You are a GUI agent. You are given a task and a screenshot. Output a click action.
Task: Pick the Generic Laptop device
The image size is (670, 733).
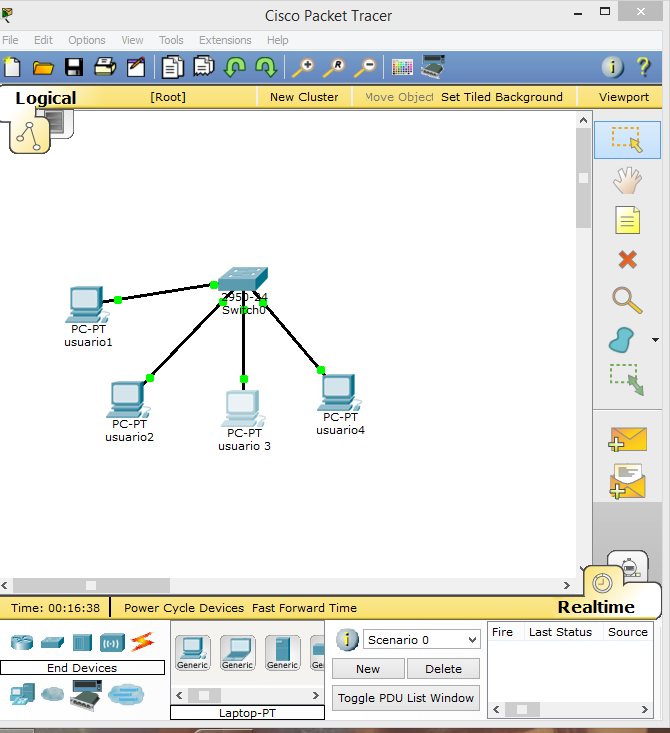click(238, 653)
